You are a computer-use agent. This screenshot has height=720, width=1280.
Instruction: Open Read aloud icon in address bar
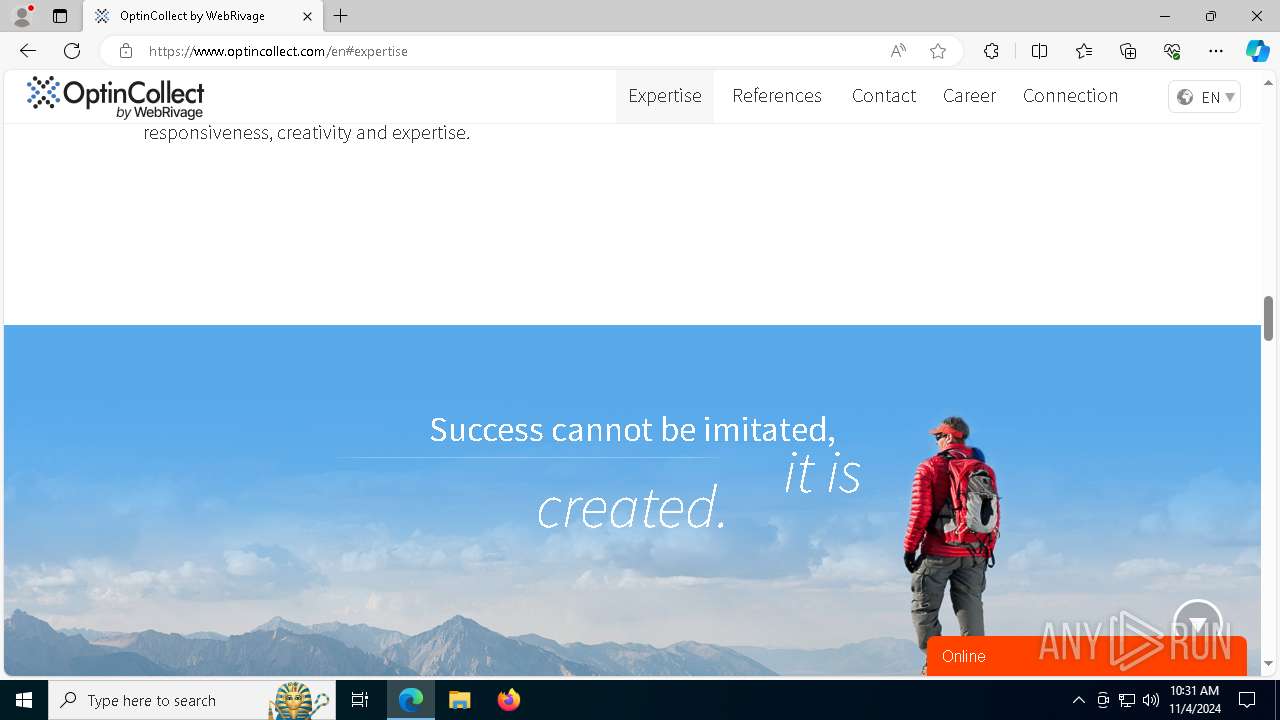click(x=898, y=51)
